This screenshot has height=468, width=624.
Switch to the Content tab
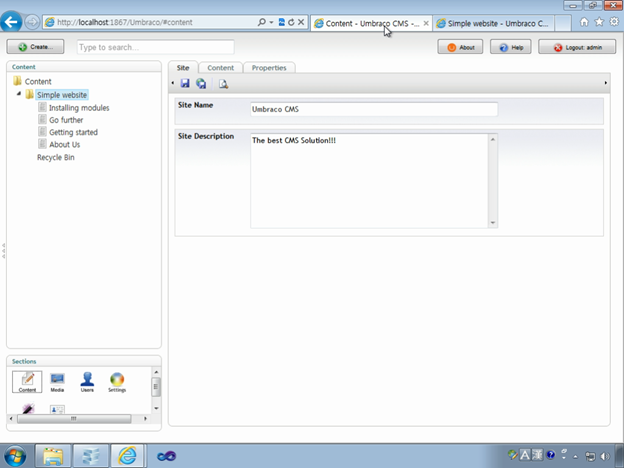[x=220, y=68]
